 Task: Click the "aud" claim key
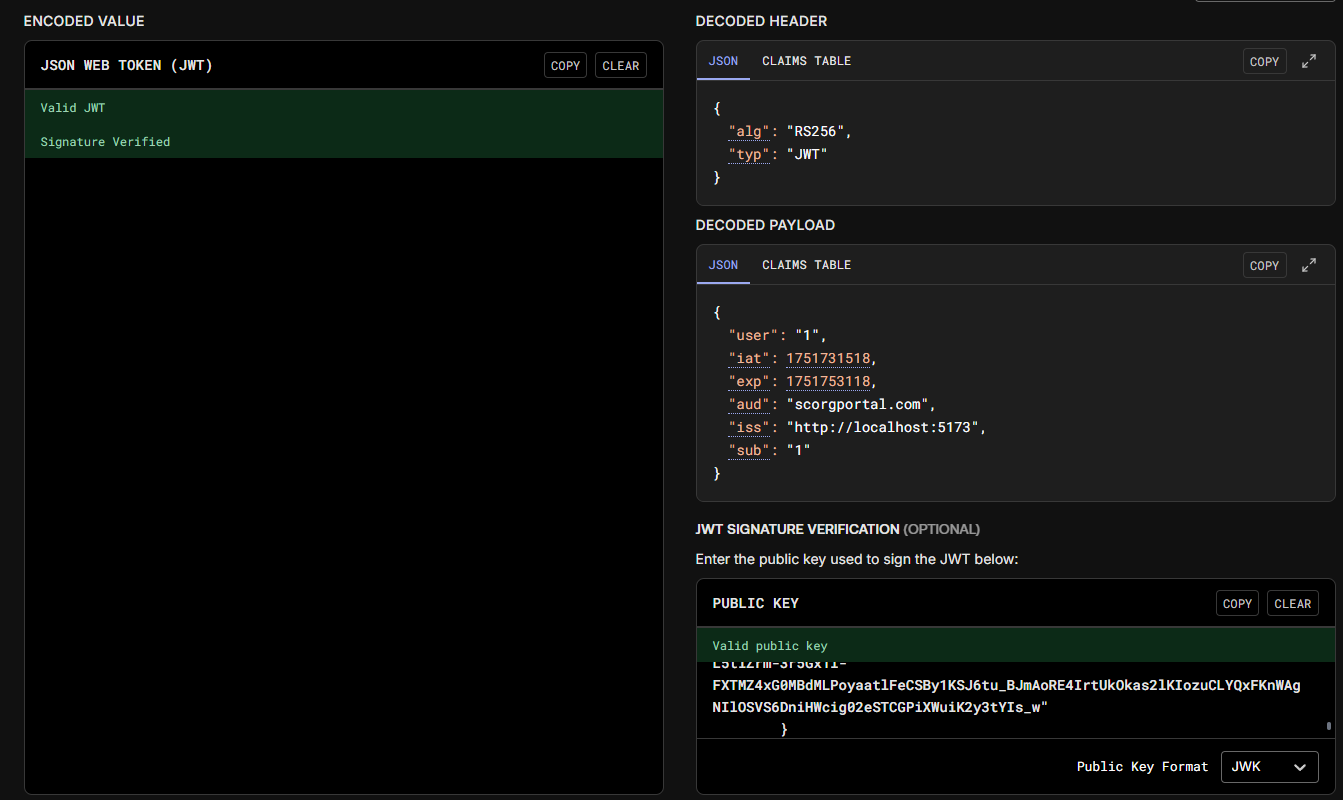click(750, 404)
